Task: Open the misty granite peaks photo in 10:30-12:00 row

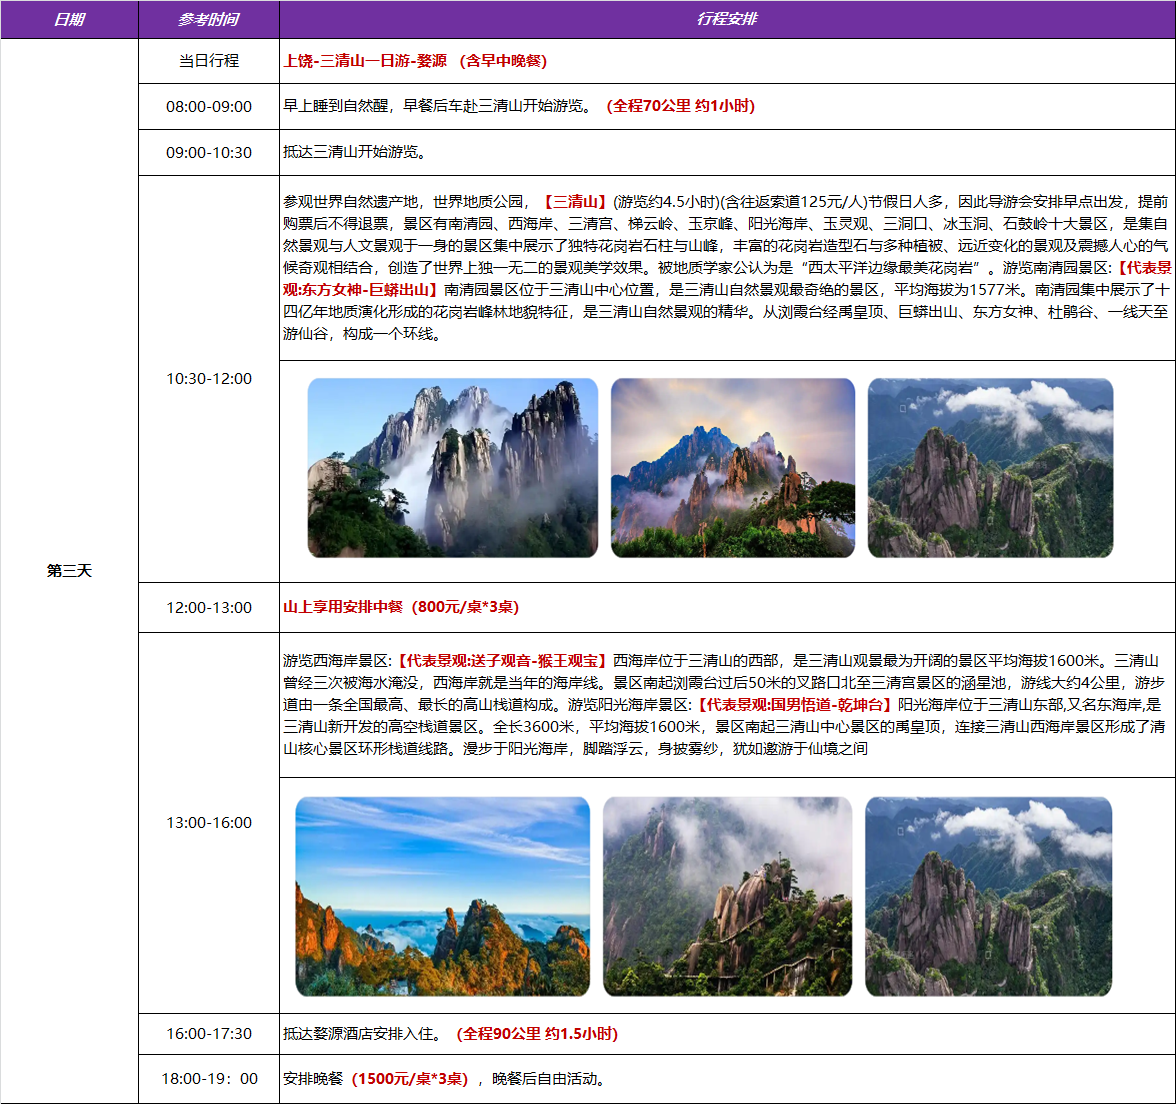Action: [452, 468]
